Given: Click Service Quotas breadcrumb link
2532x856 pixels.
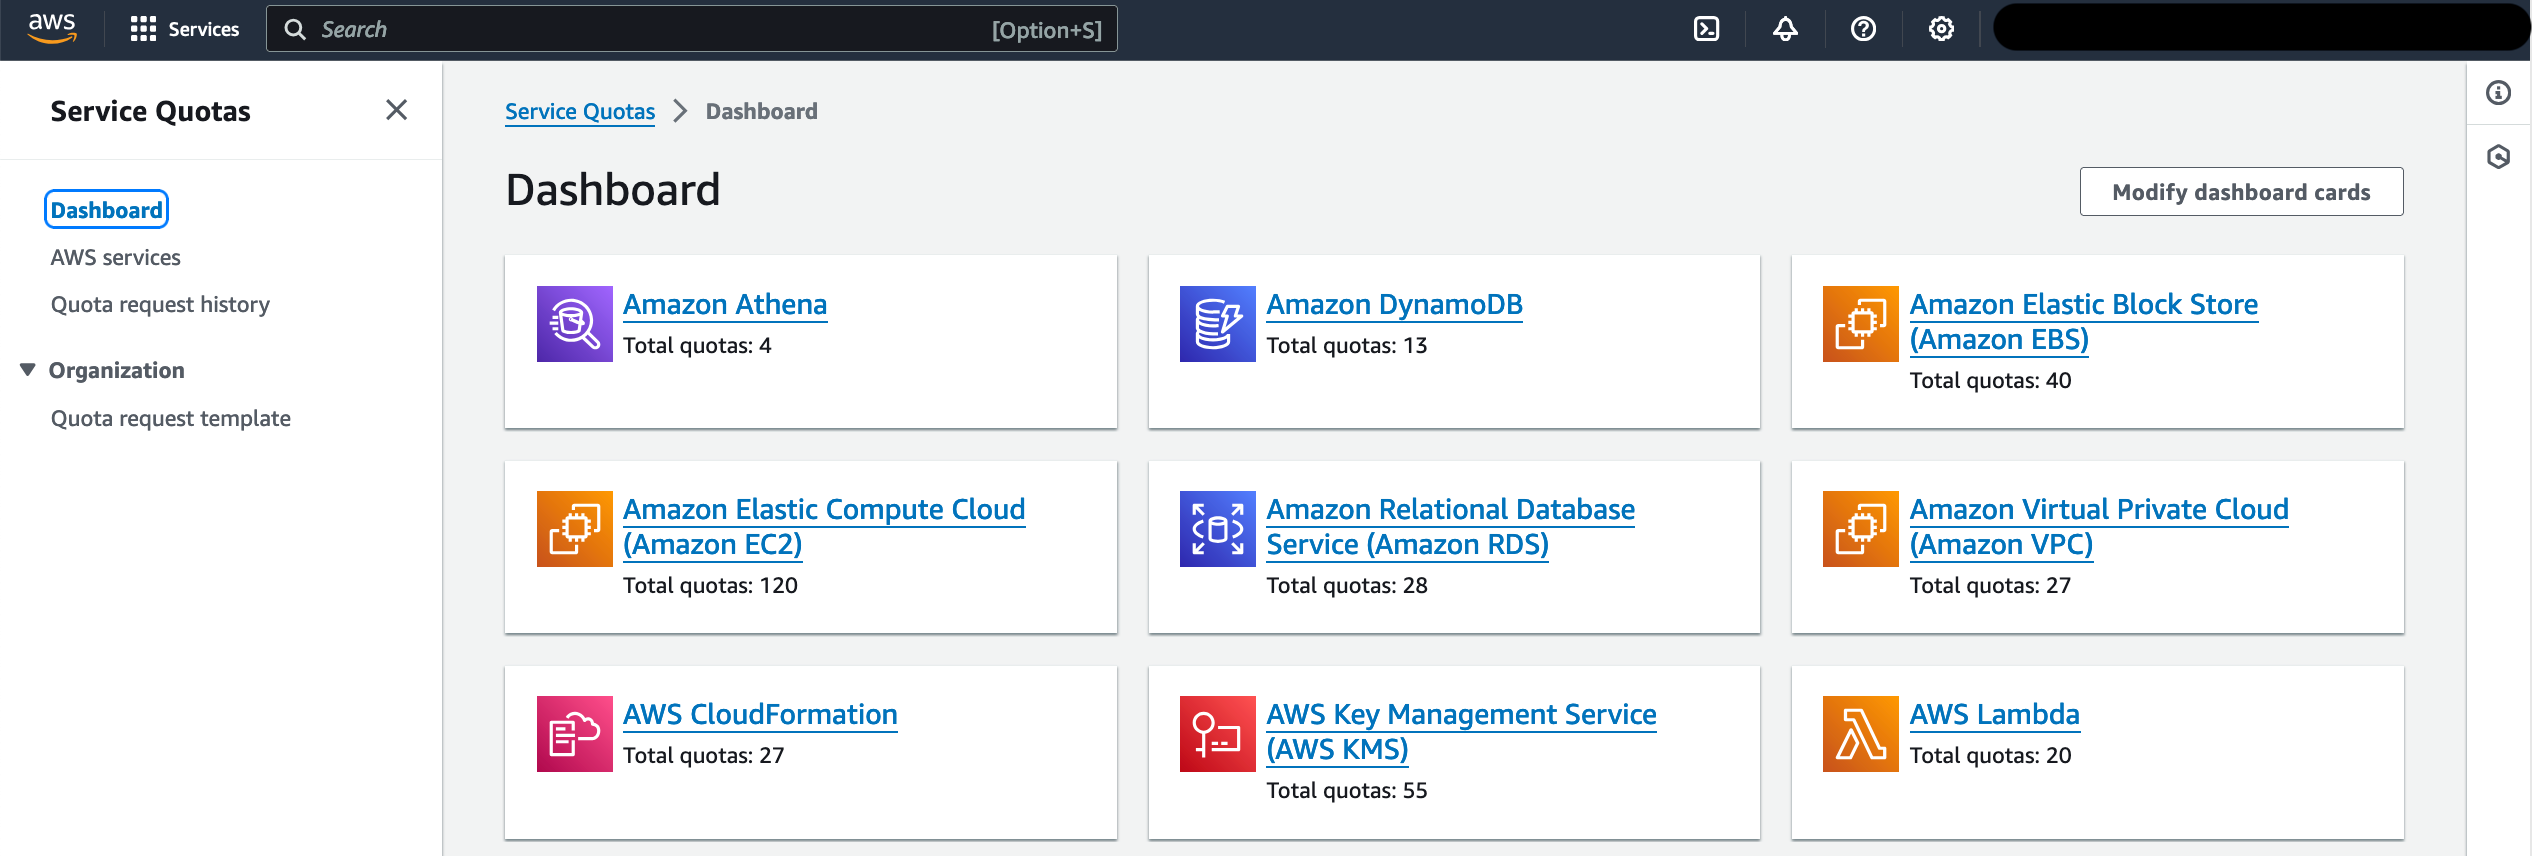Looking at the screenshot, I should coord(579,111).
